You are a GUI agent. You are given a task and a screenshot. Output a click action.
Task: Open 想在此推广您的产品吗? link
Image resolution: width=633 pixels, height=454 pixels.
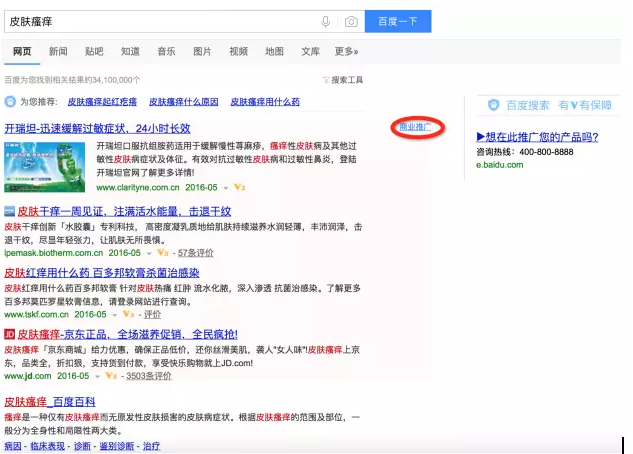pos(537,137)
